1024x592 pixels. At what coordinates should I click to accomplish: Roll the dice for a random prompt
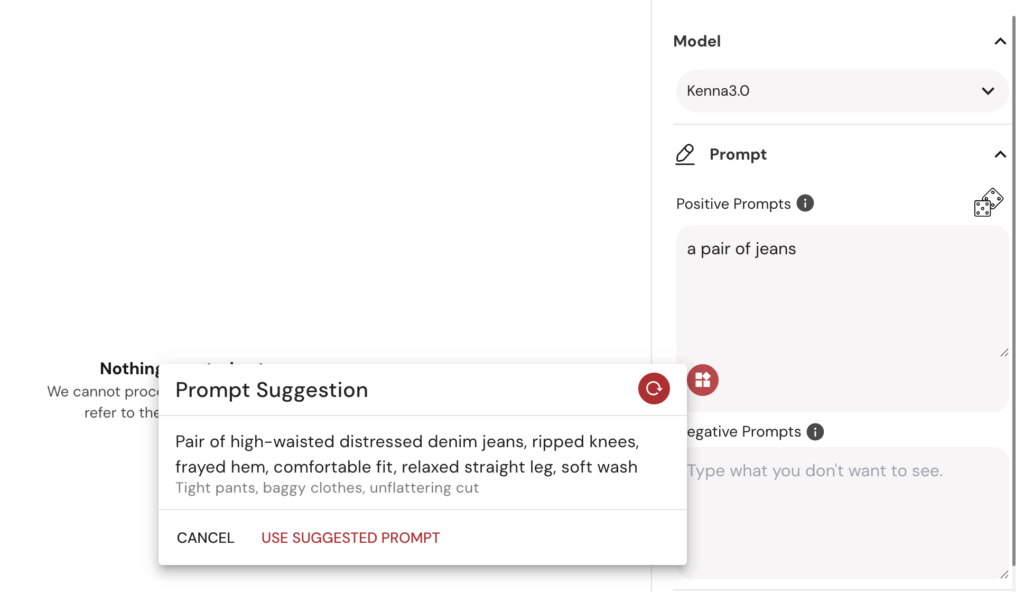[988, 203]
